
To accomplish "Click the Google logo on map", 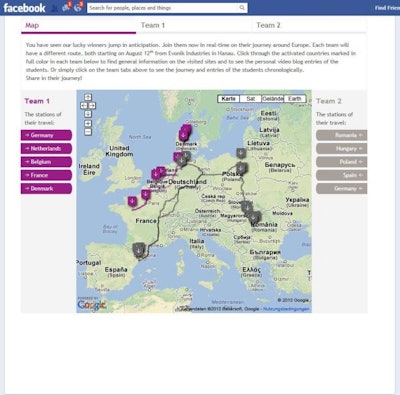I will tap(92, 305).
